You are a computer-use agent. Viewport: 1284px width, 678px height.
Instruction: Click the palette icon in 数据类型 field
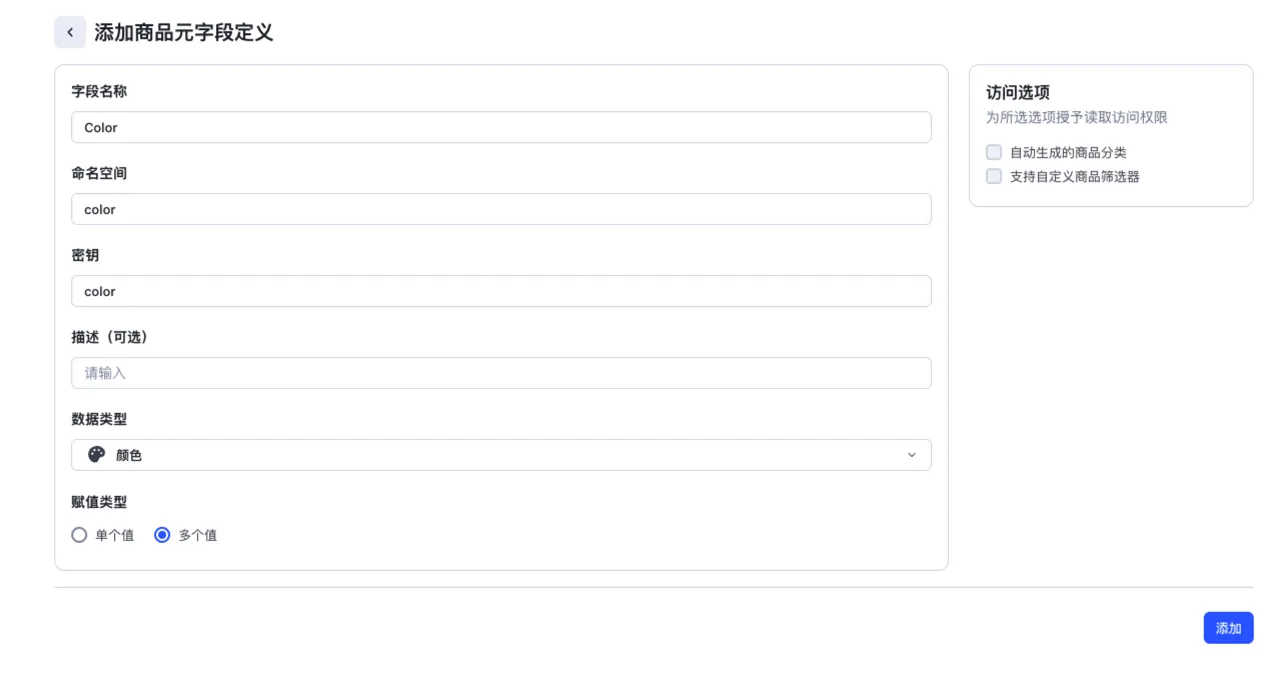pos(97,455)
